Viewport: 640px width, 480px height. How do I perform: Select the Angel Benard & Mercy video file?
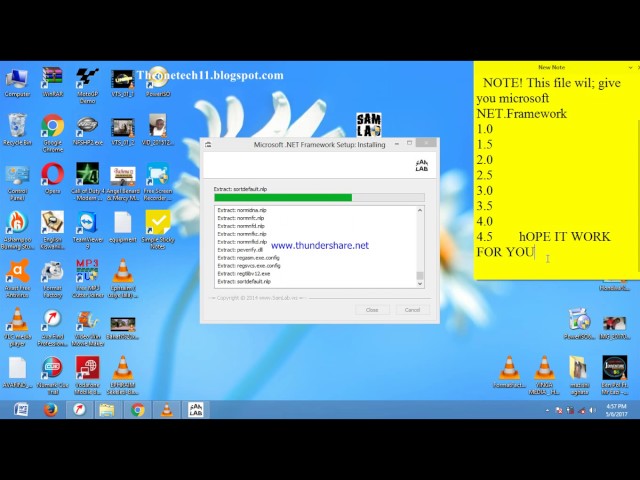tap(122, 182)
